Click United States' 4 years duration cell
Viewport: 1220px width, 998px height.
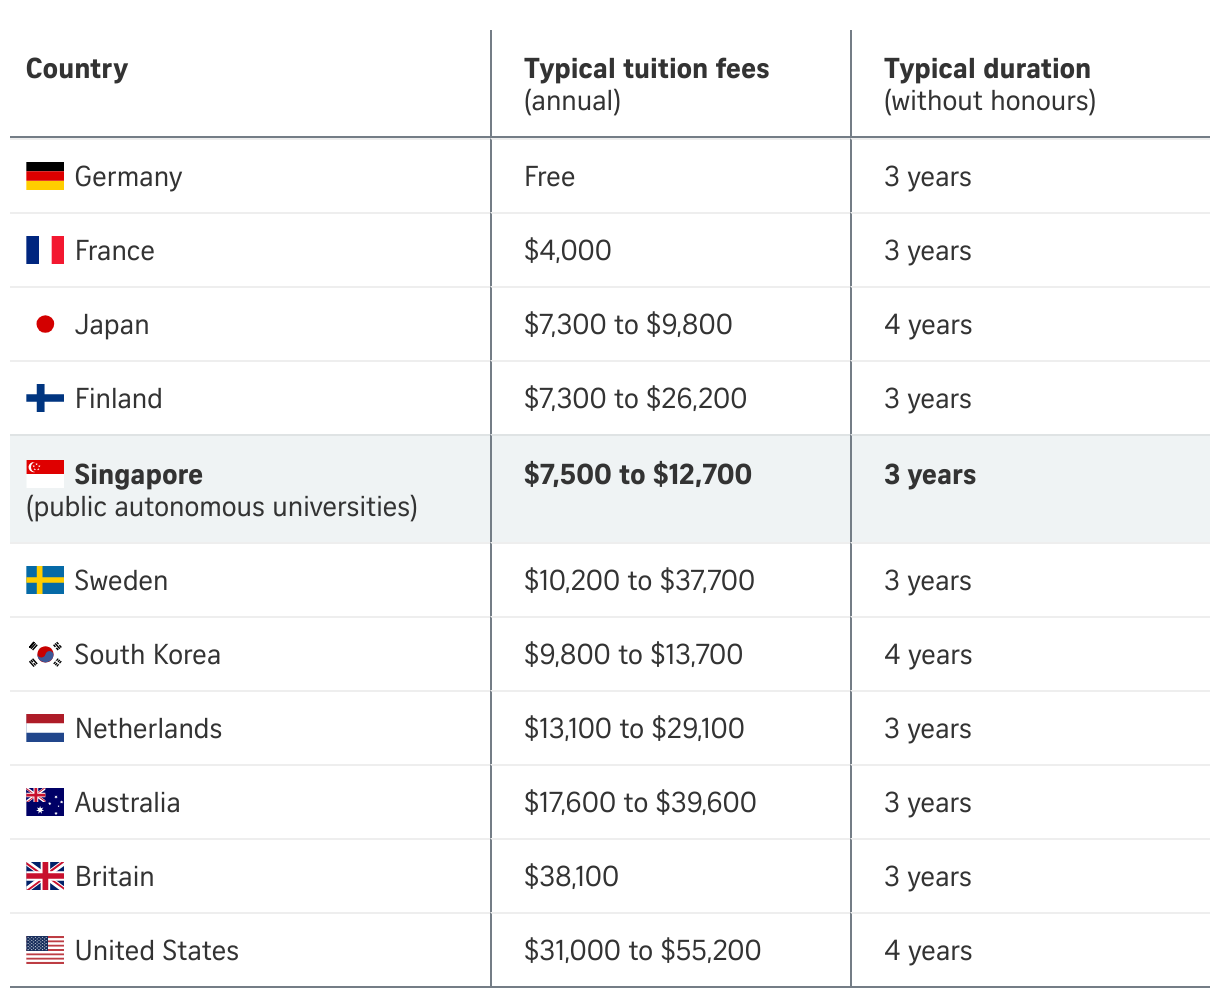tap(928, 951)
